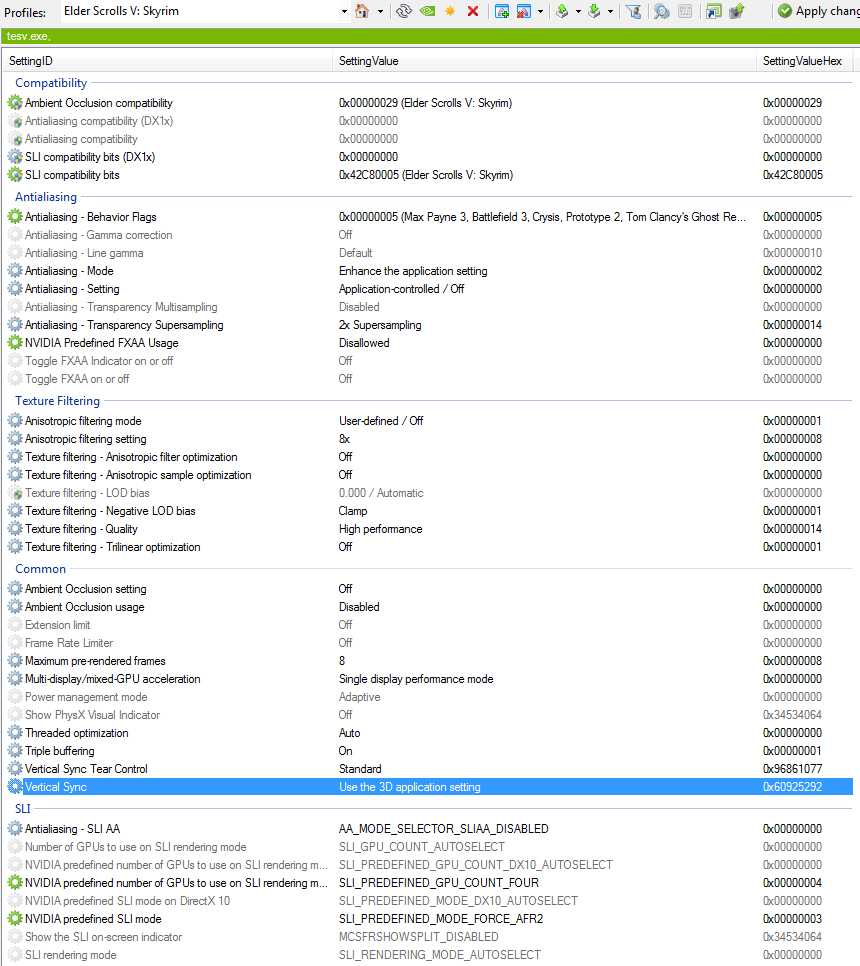This screenshot has height=966, width=860.
Task: Select the 'Threaded optimization' setting name
Action: tap(77, 733)
